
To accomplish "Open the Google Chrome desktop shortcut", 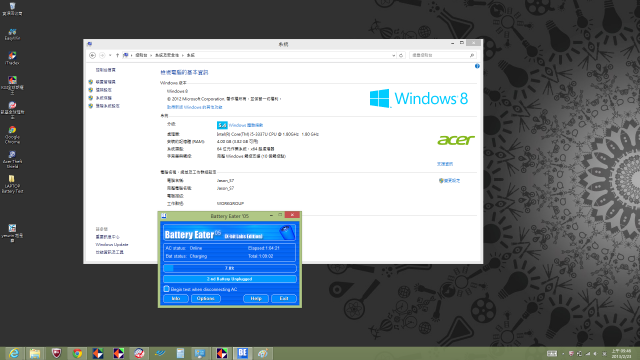I will [12, 135].
